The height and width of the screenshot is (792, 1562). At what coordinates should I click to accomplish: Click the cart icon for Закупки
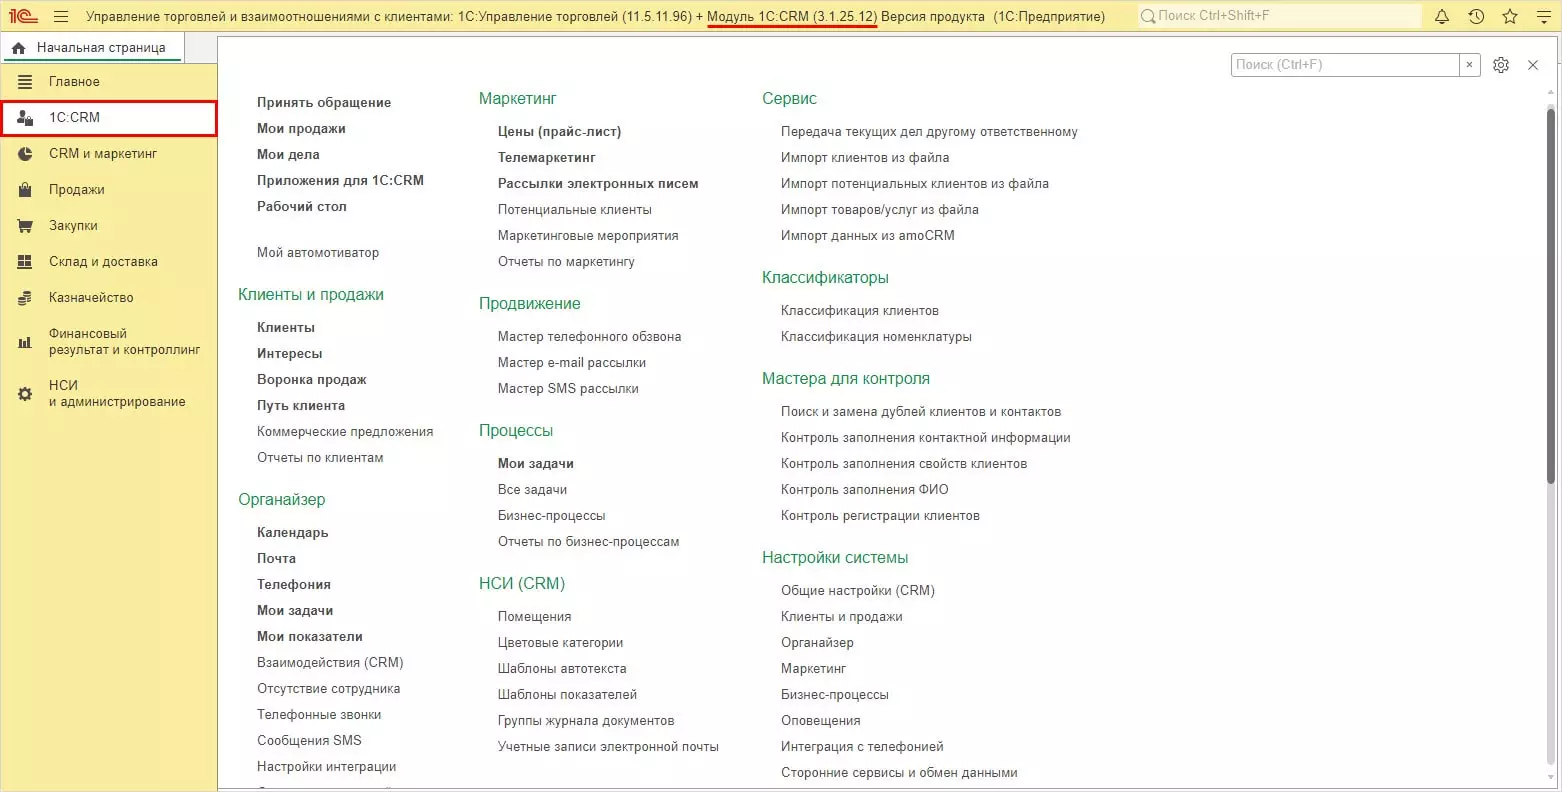[x=25, y=226]
